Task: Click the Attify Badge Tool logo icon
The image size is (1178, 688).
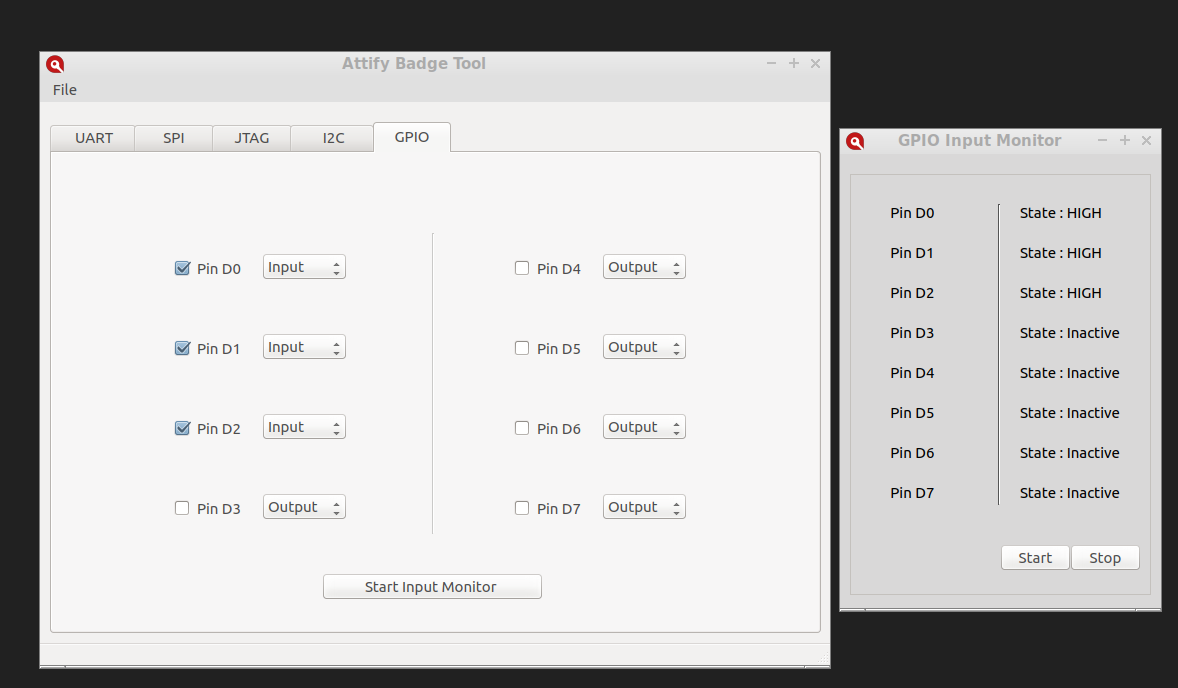Action: [x=55, y=65]
